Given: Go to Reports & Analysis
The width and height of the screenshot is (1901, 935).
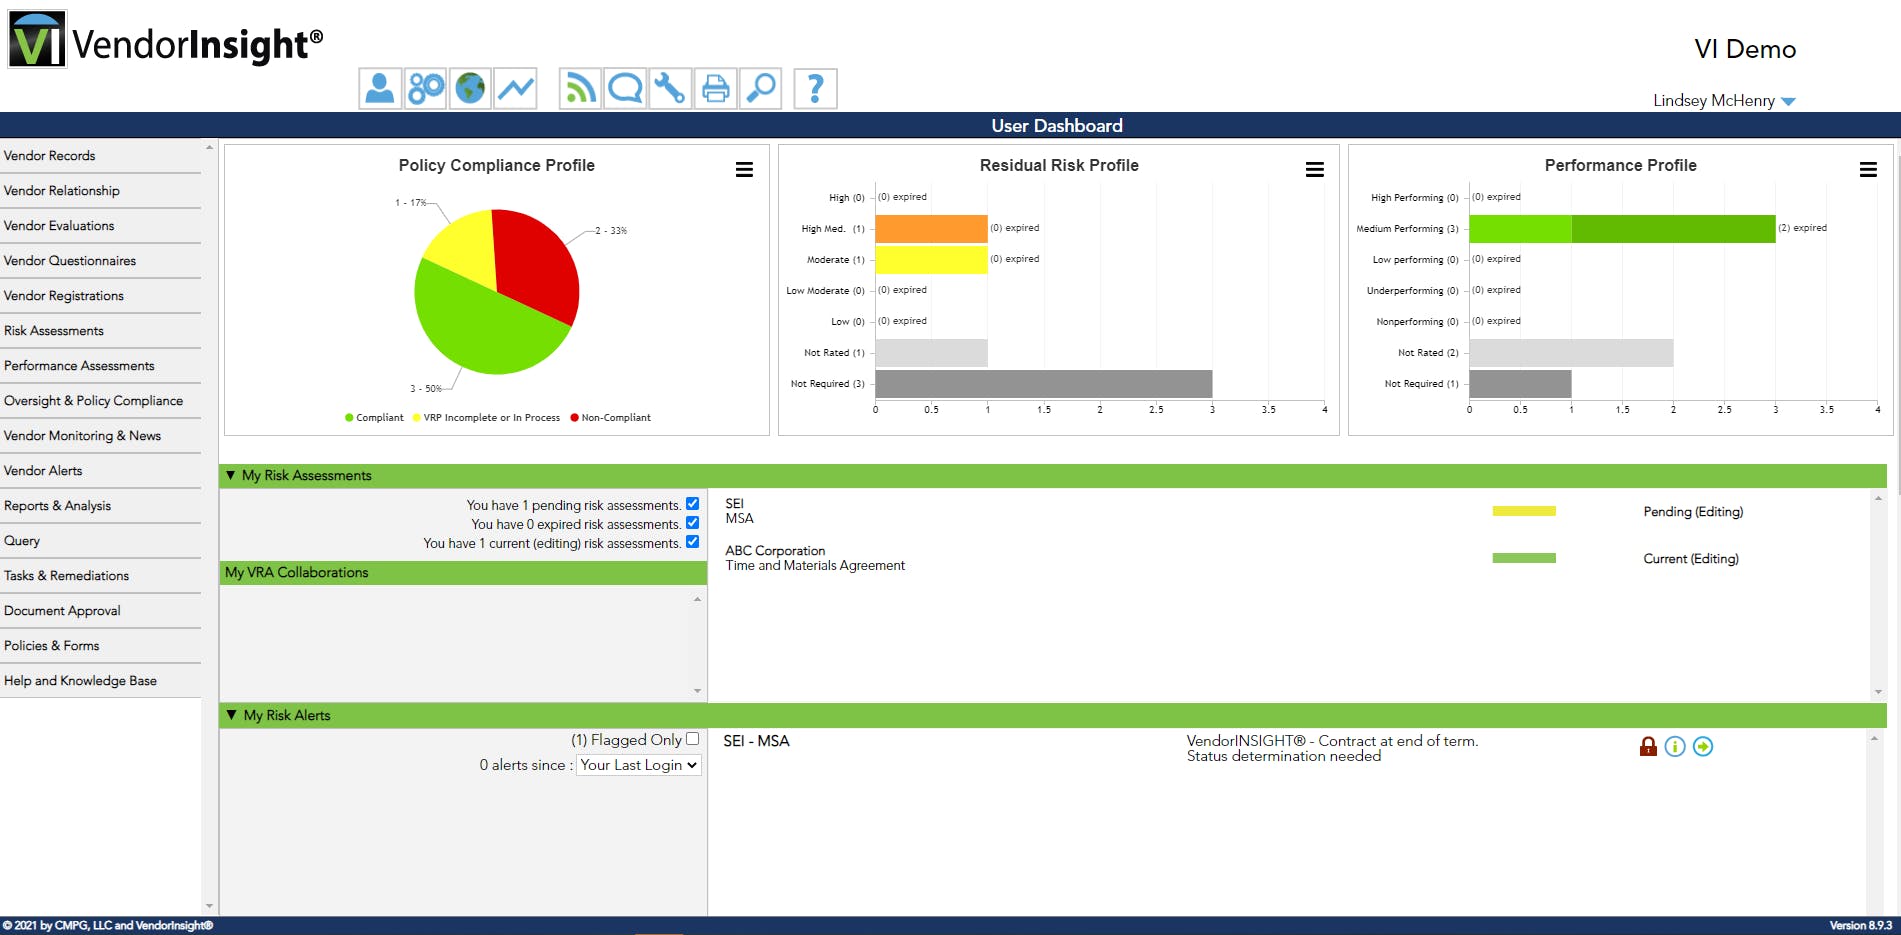Looking at the screenshot, I should coord(100,506).
